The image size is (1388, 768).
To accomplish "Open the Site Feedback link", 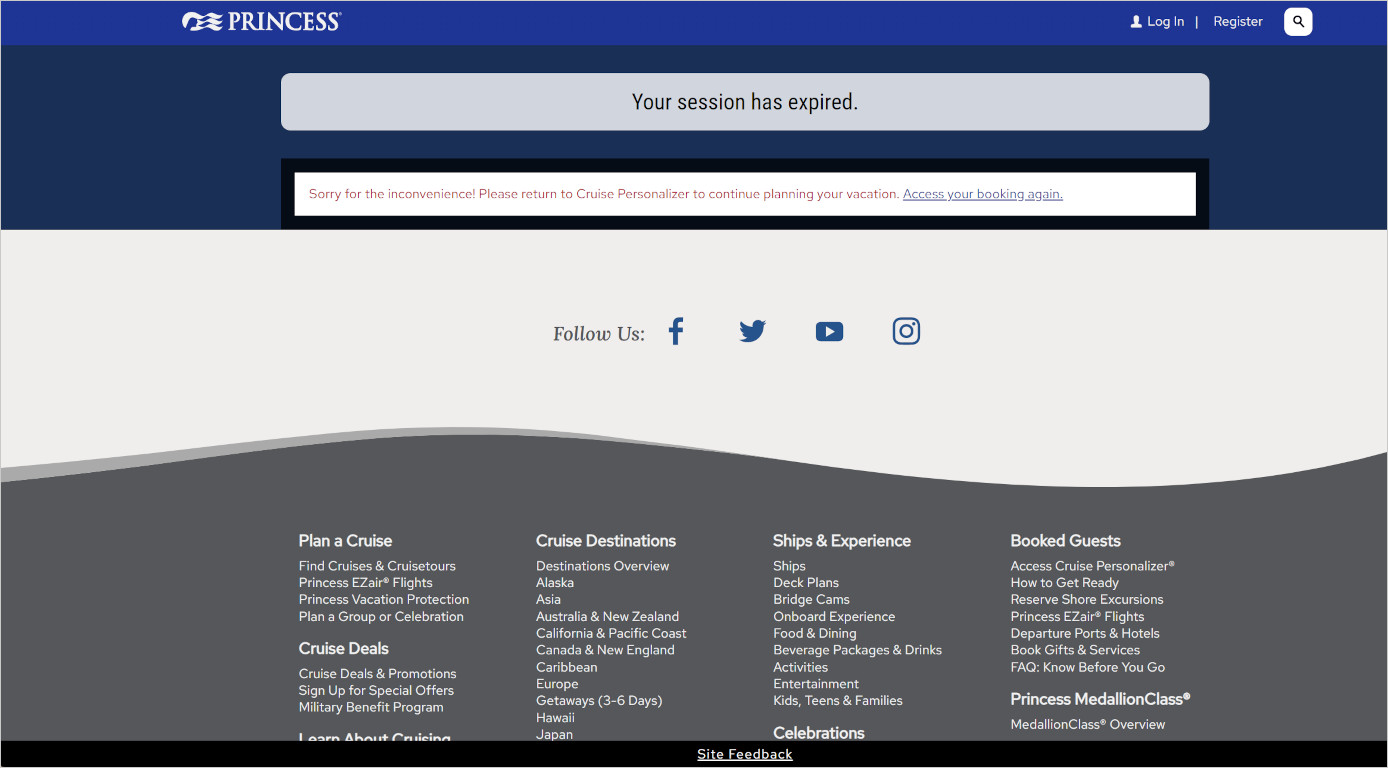I will click(x=745, y=754).
